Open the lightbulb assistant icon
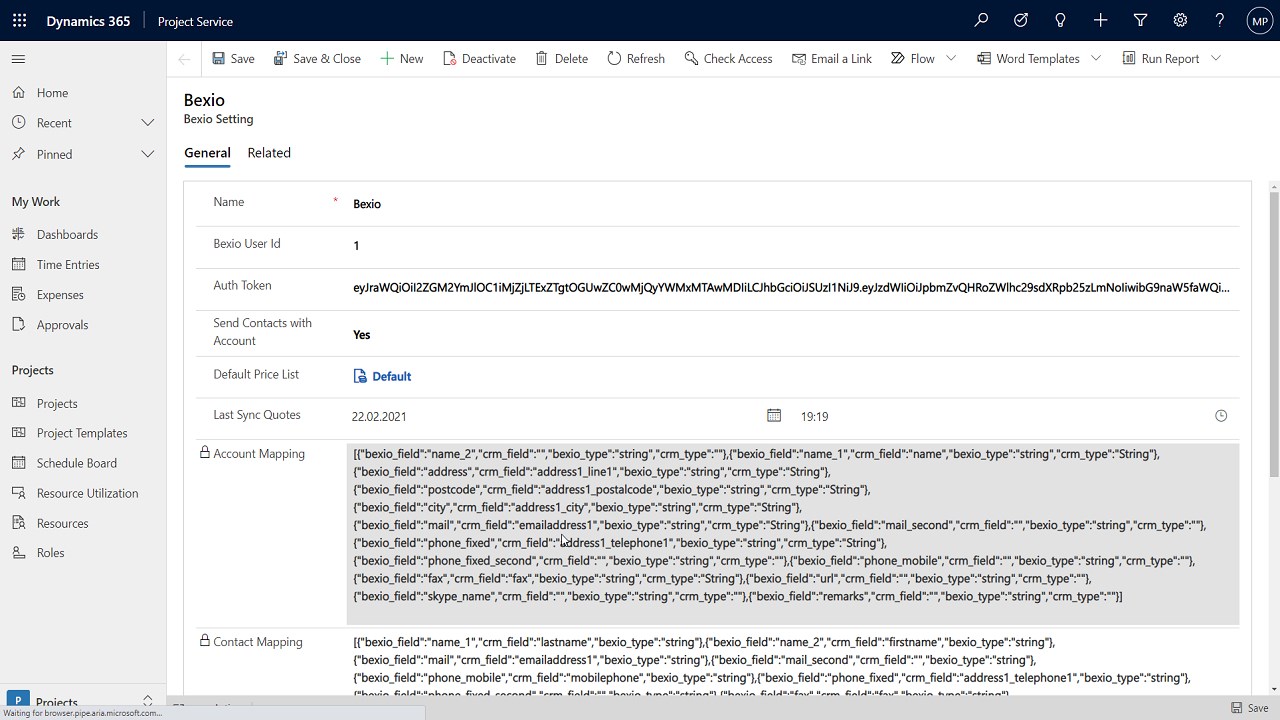The height and width of the screenshot is (720, 1280). click(x=1060, y=20)
